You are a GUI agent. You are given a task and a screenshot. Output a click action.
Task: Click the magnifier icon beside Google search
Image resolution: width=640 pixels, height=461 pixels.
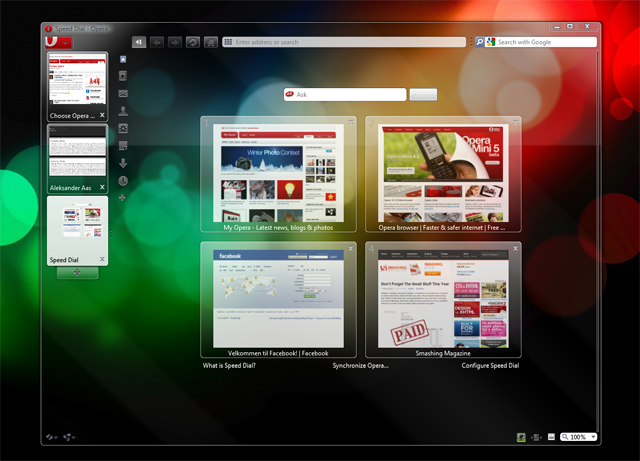pyautogui.click(x=480, y=42)
